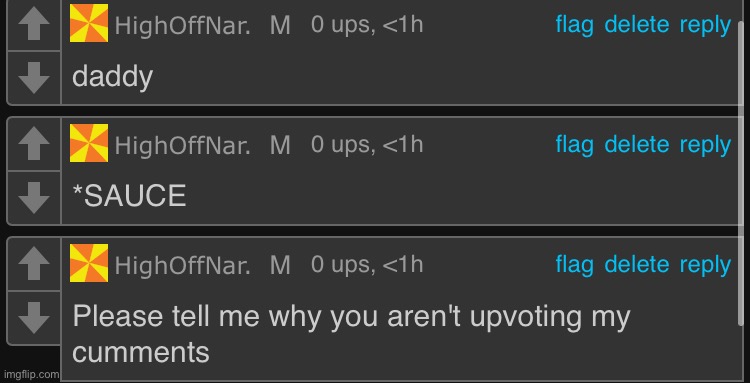Viewport: 750px width, 383px height.
Task: Flag the "daddy" comment
Action: click(574, 25)
